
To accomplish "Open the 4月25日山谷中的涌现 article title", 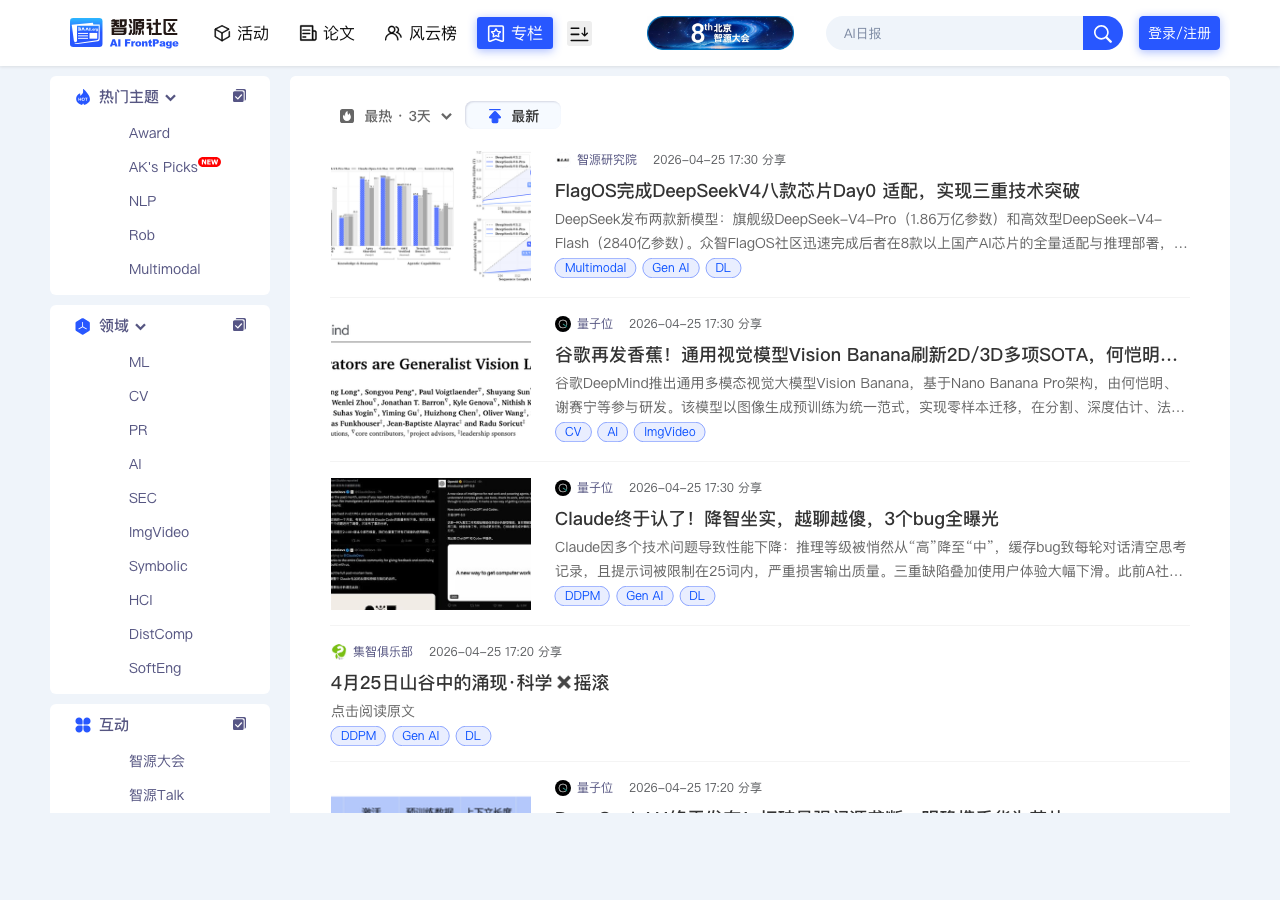I will 470,683.
